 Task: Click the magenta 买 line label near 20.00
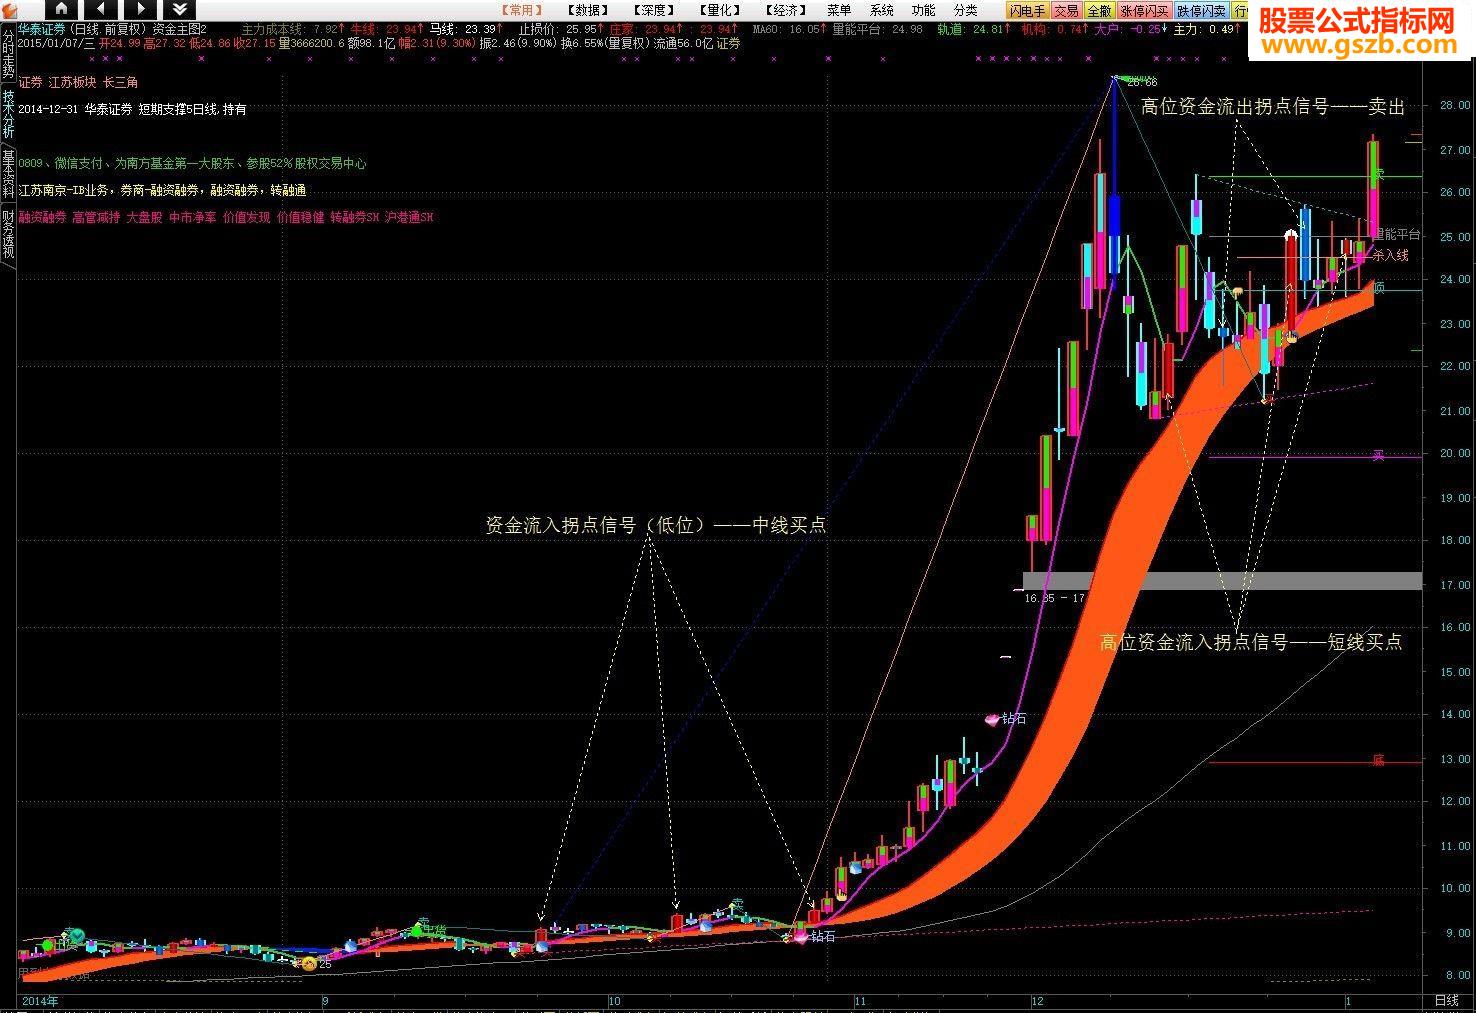[x=1378, y=456]
